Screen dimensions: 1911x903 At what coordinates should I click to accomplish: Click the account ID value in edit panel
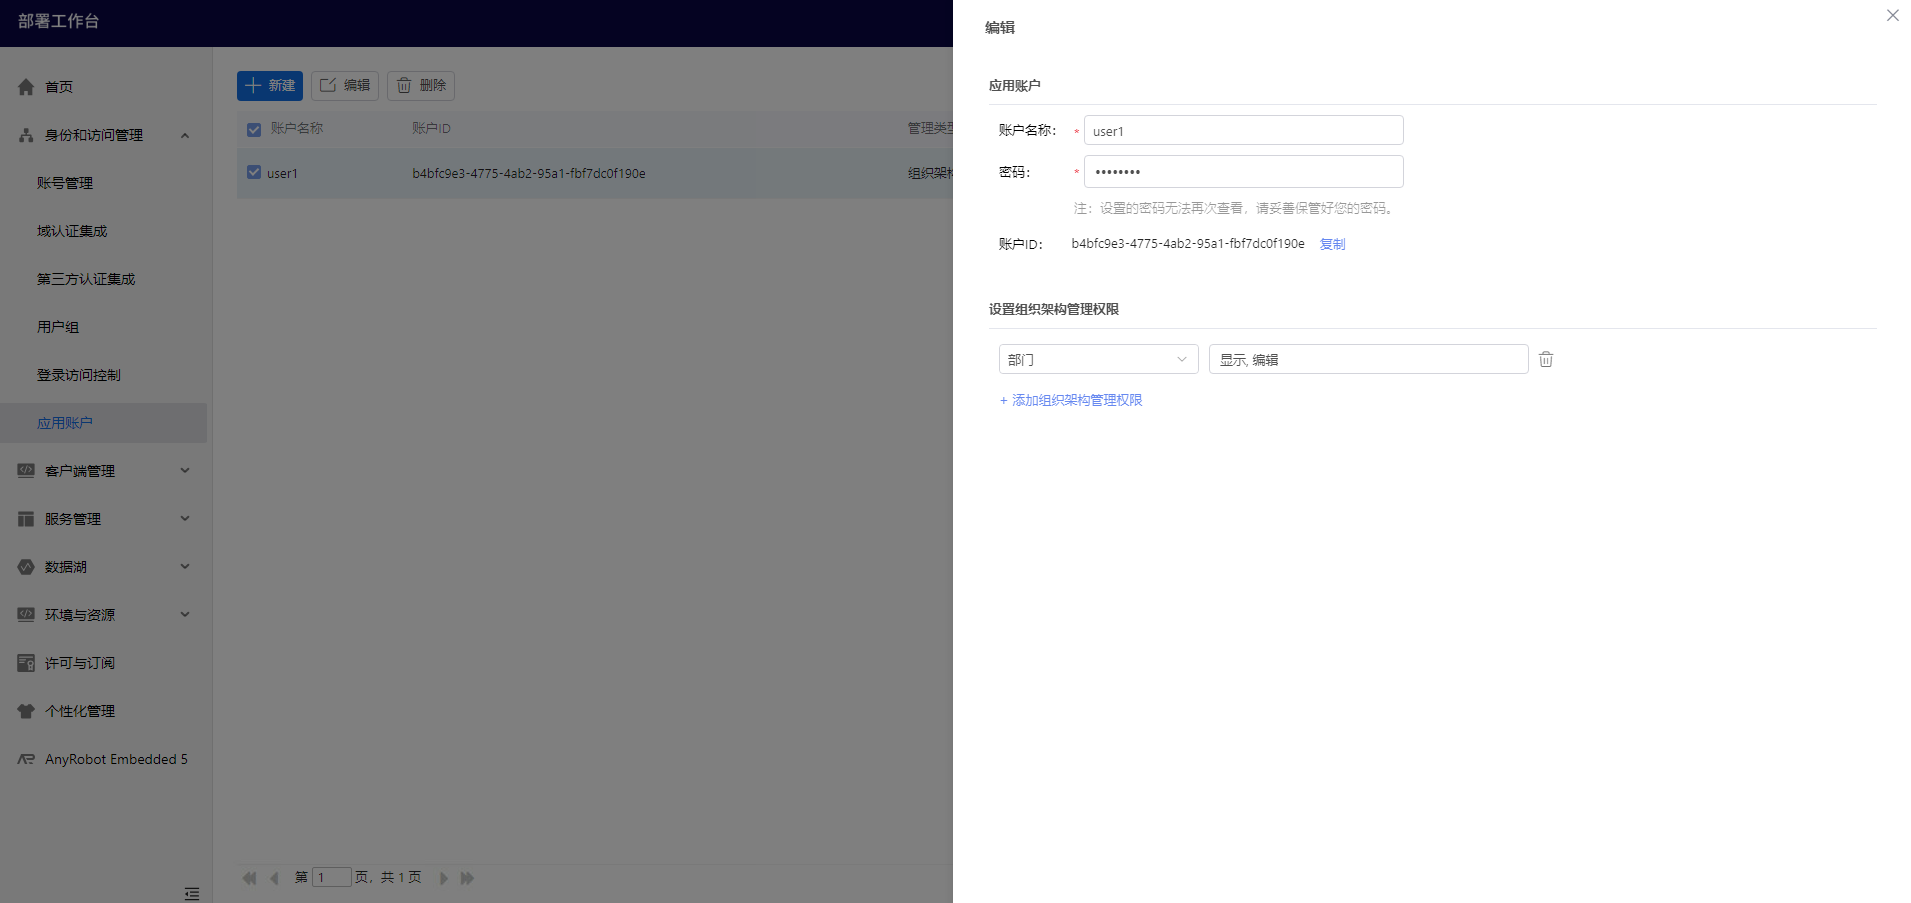coord(1188,244)
